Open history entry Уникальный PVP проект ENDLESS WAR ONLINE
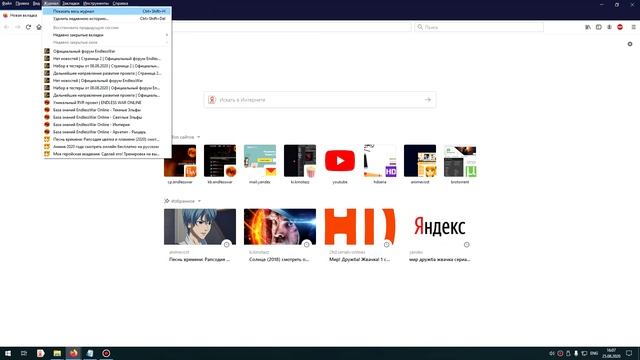 tap(107, 102)
